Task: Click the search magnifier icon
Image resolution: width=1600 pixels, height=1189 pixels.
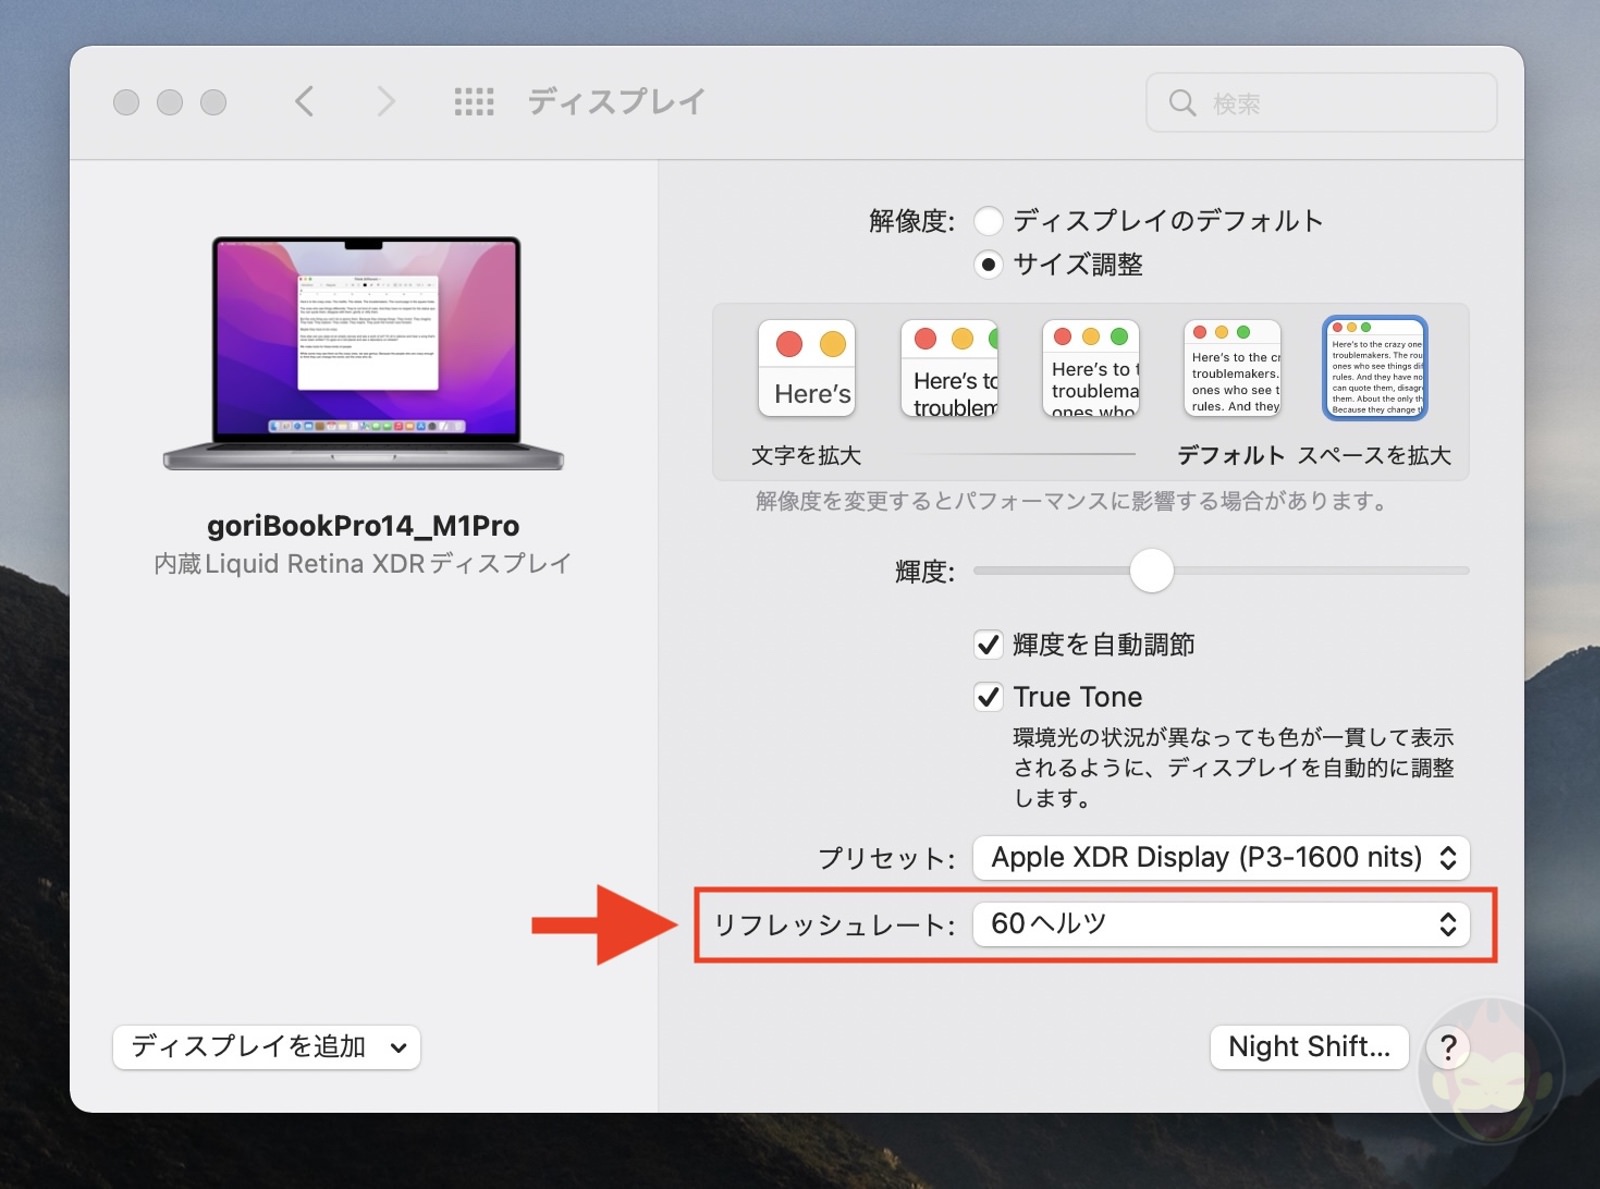Action: pos(1183,102)
